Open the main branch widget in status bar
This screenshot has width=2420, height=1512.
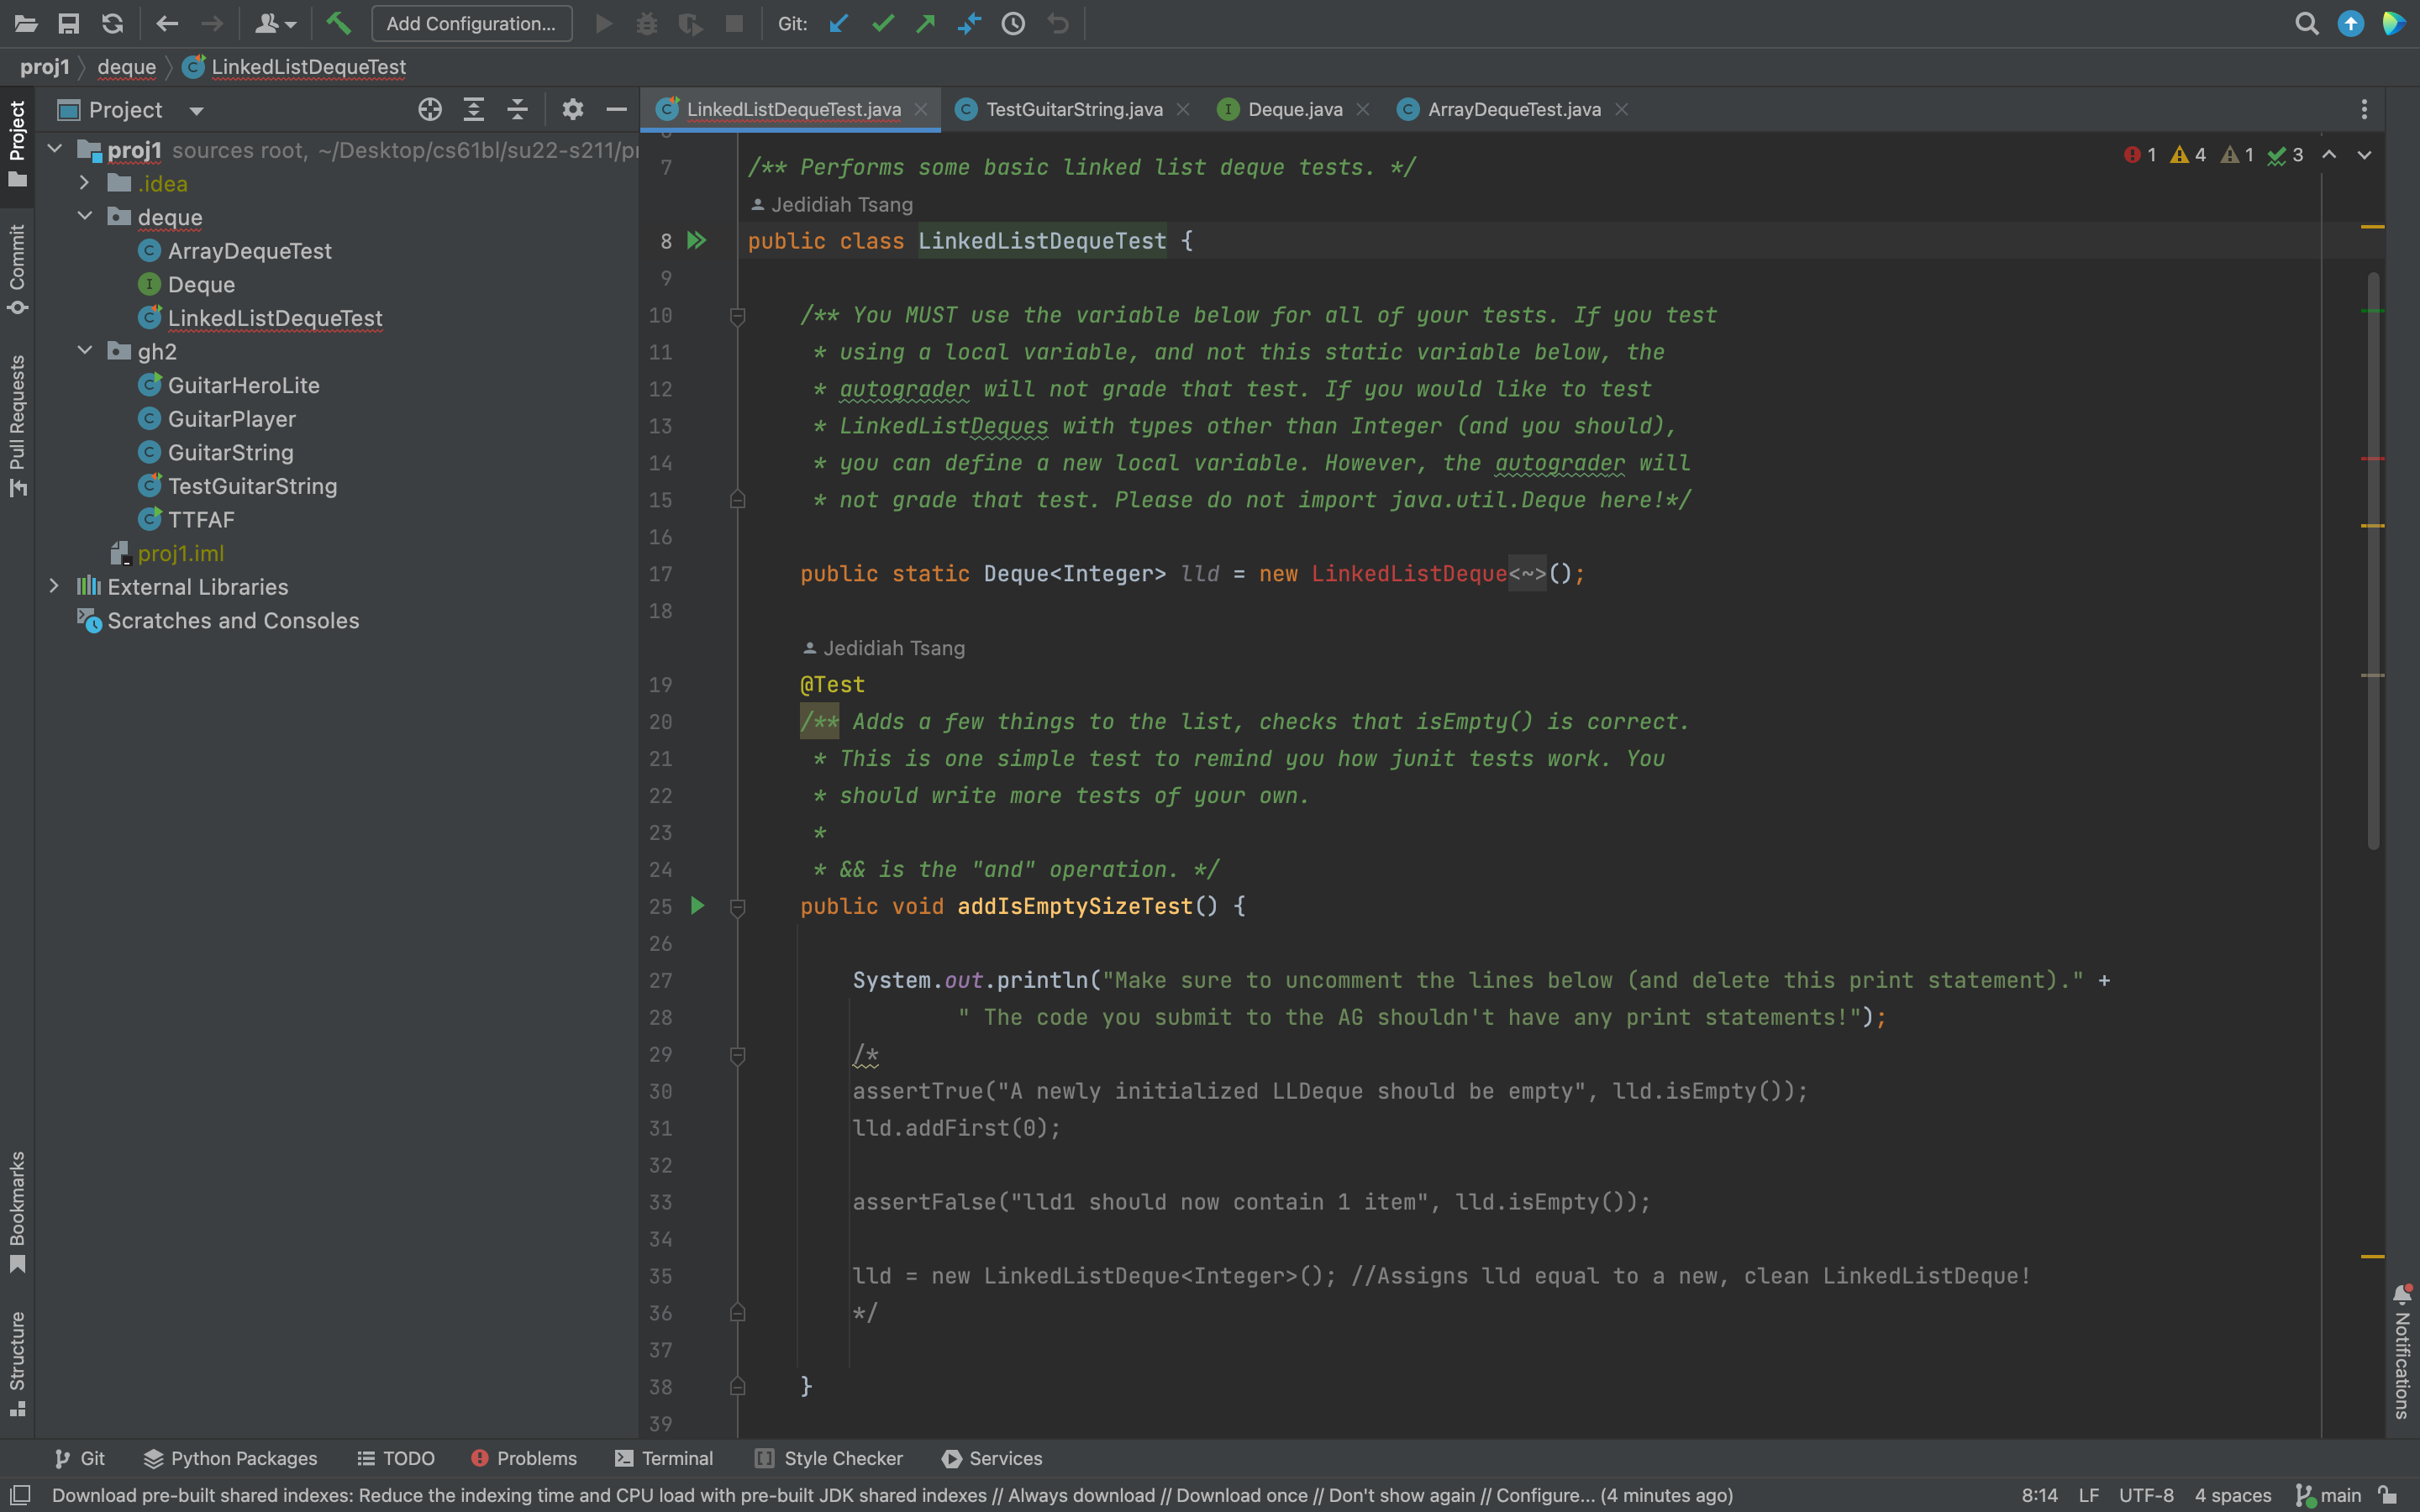(2328, 1495)
